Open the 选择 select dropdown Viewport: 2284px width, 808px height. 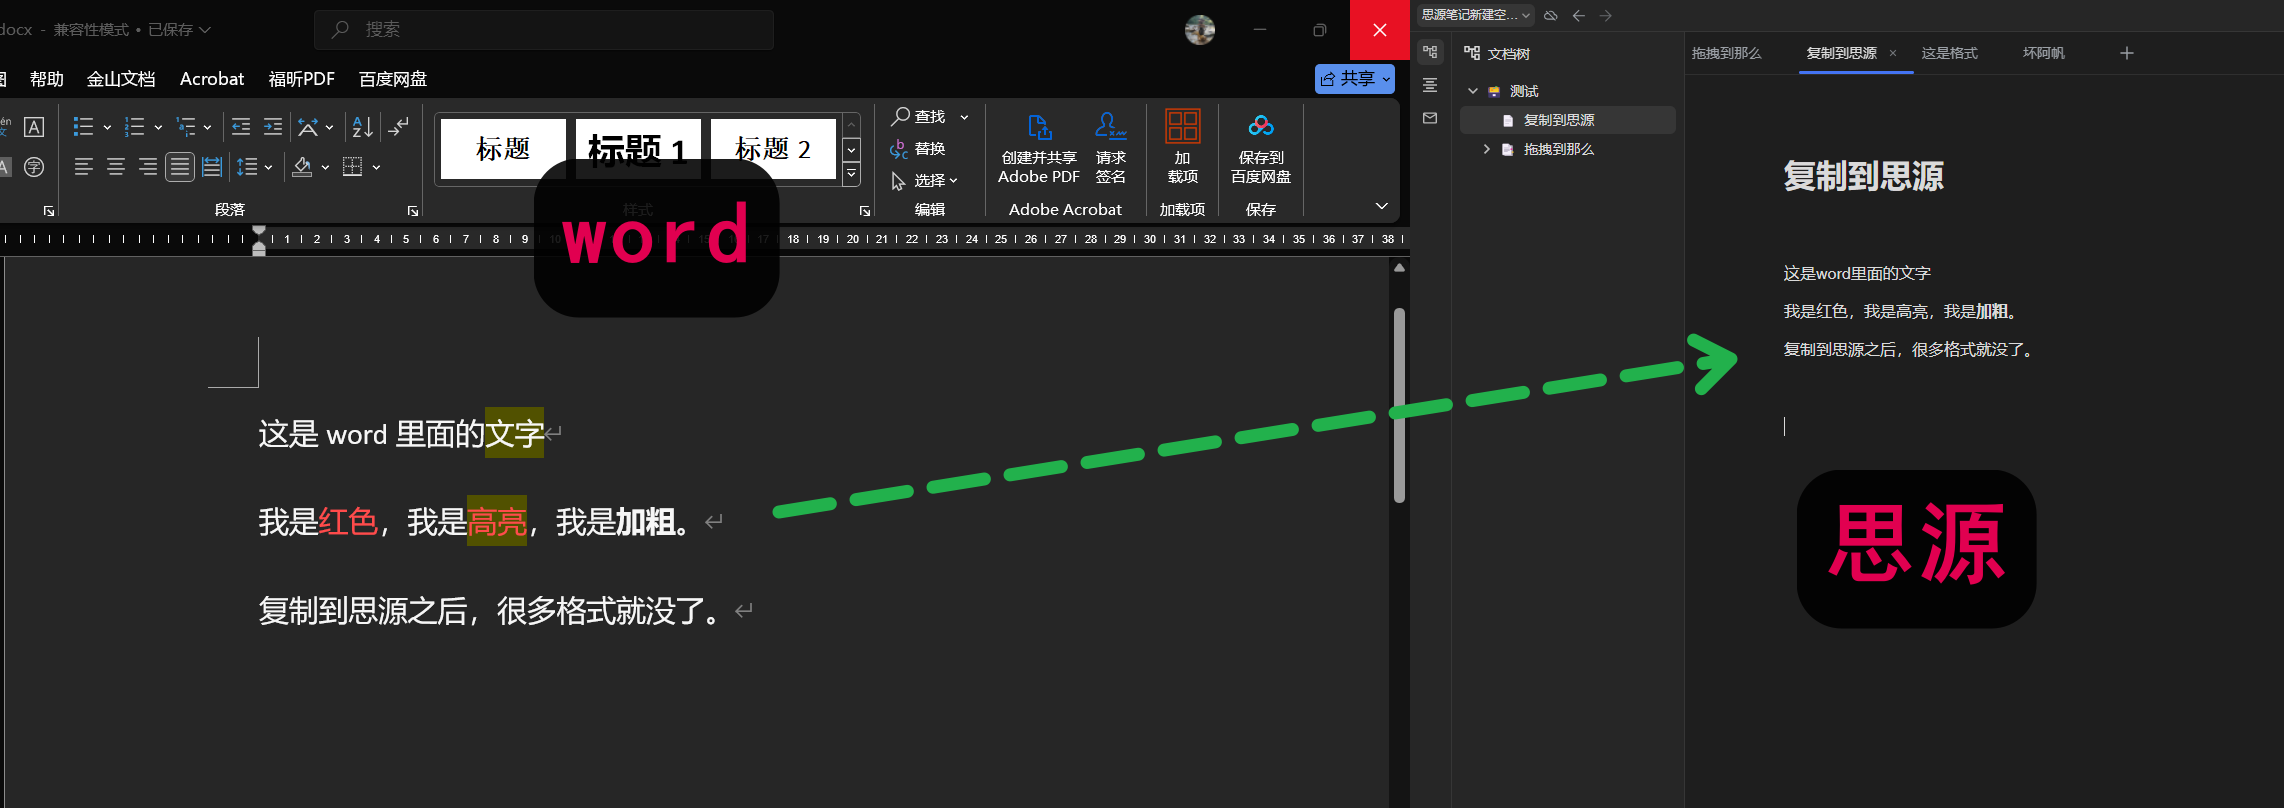click(925, 181)
